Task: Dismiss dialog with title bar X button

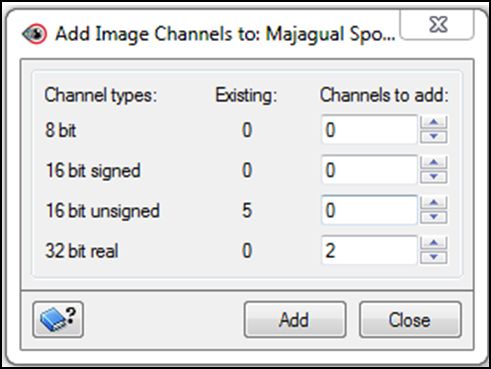Action: coord(437,25)
